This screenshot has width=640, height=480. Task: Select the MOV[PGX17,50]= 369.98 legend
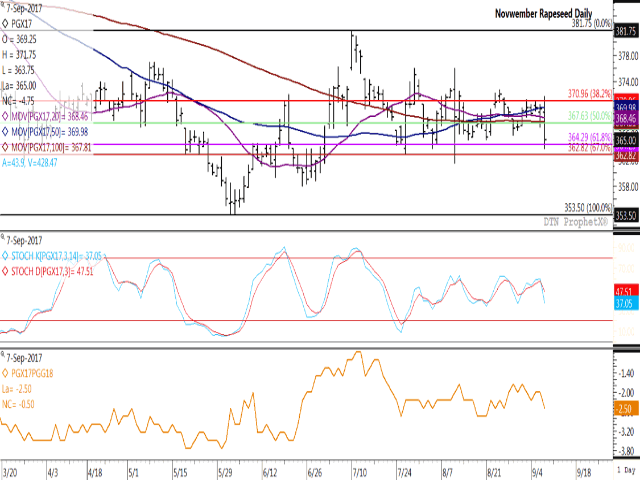point(49,132)
